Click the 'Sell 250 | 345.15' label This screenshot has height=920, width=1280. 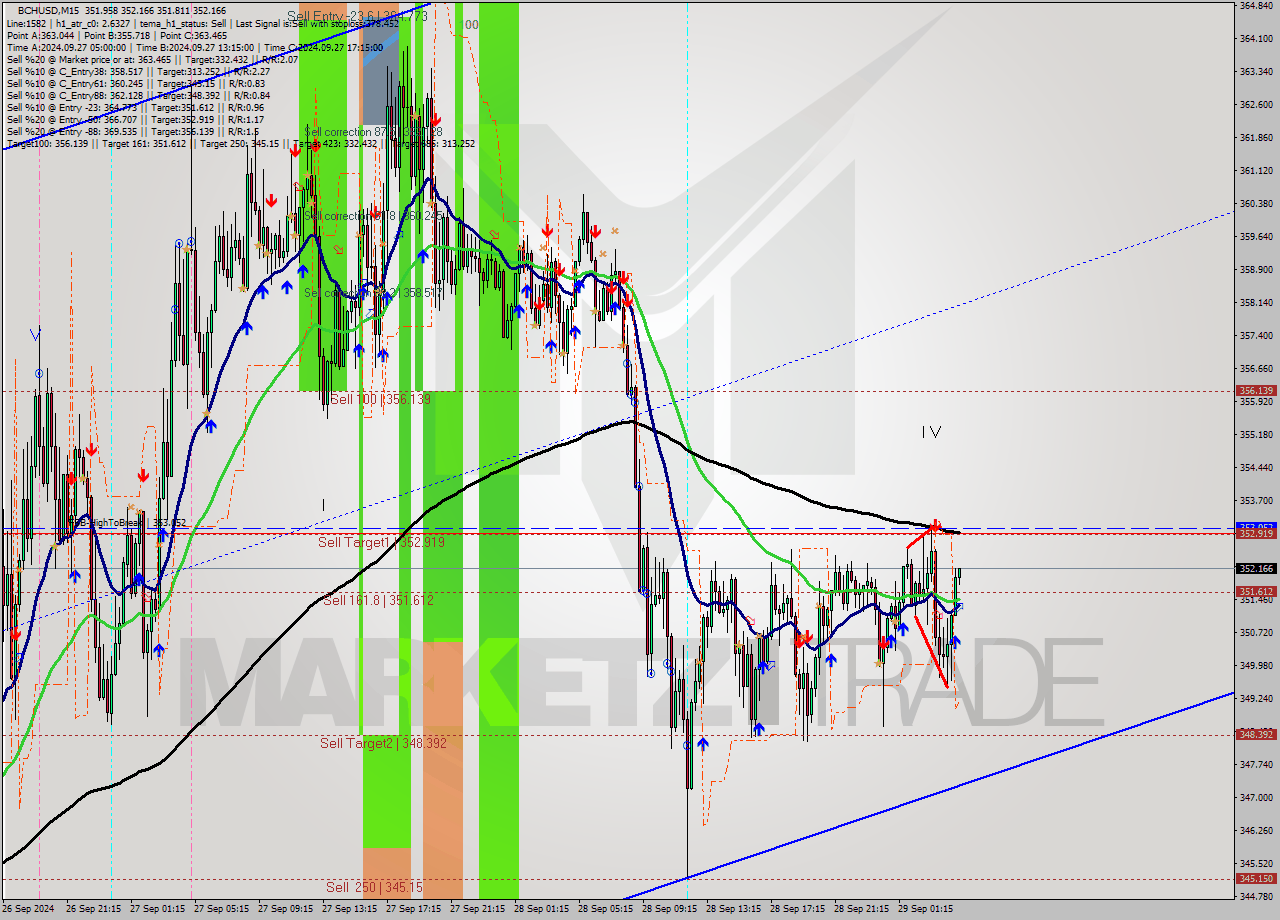click(374, 887)
